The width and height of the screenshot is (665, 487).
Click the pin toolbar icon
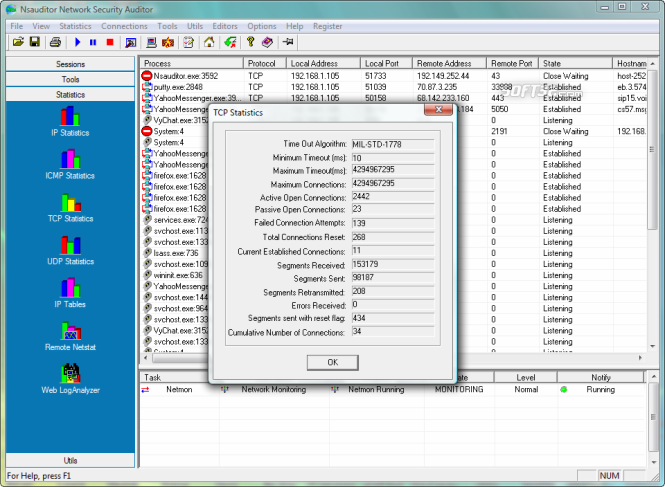coord(288,42)
